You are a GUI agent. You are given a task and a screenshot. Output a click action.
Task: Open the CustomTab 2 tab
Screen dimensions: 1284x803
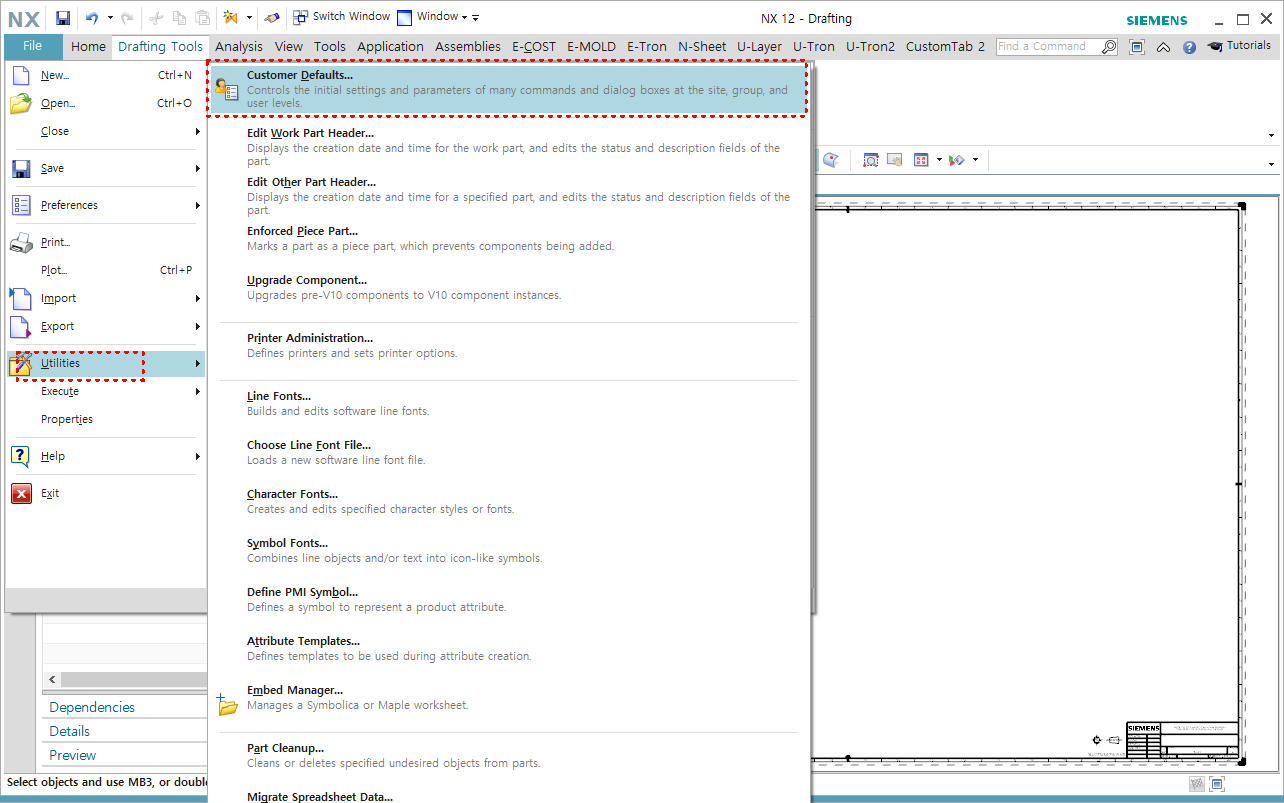(x=945, y=46)
